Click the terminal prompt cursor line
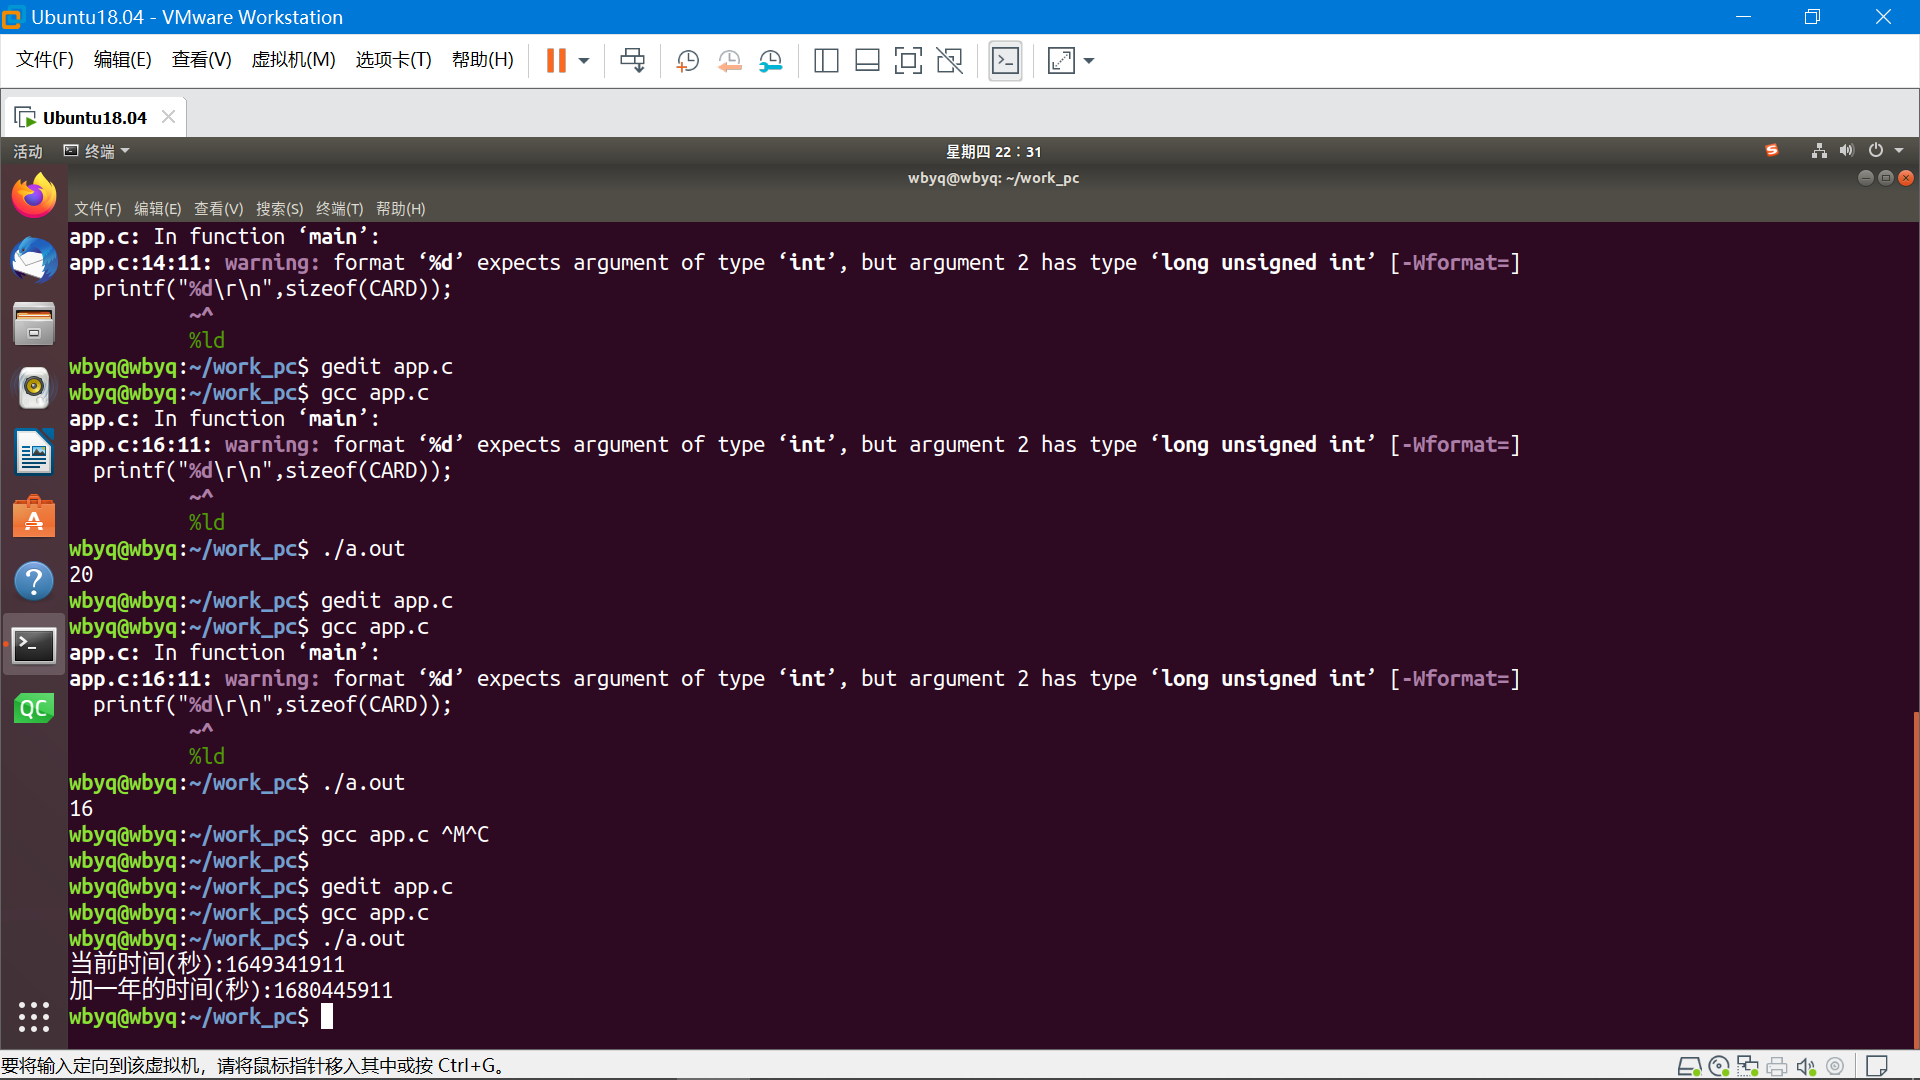 click(201, 1017)
